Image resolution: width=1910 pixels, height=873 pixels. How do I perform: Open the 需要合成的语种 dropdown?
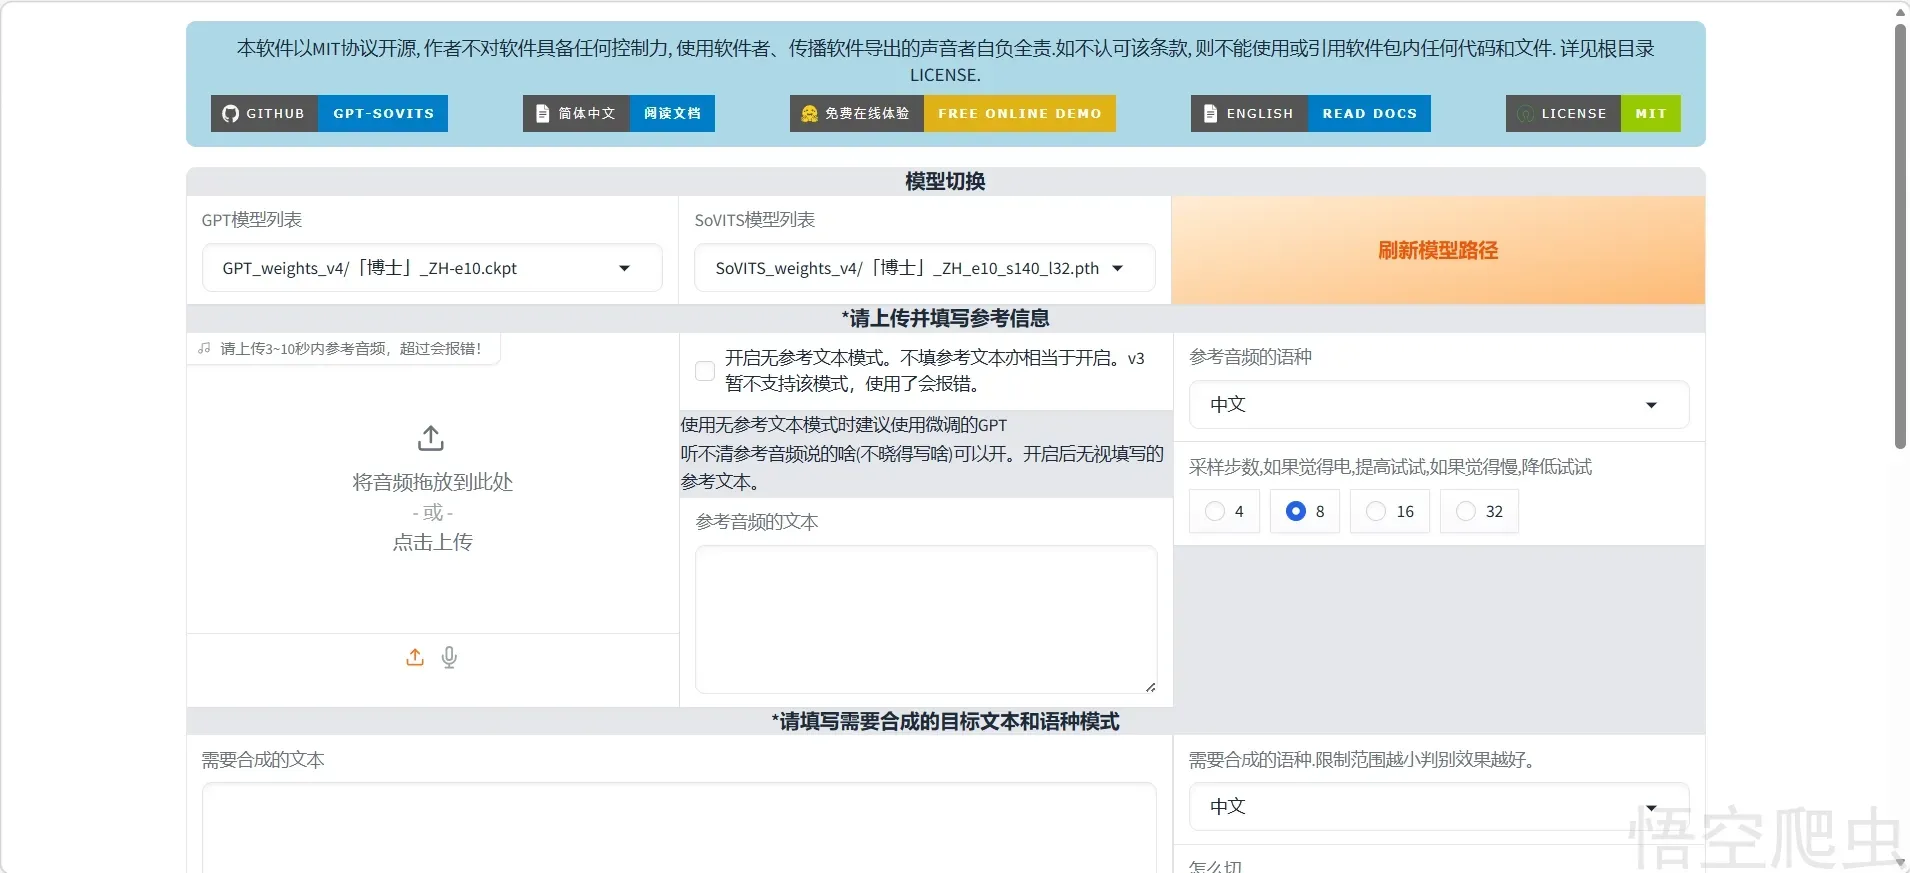click(x=1438, y=807)
